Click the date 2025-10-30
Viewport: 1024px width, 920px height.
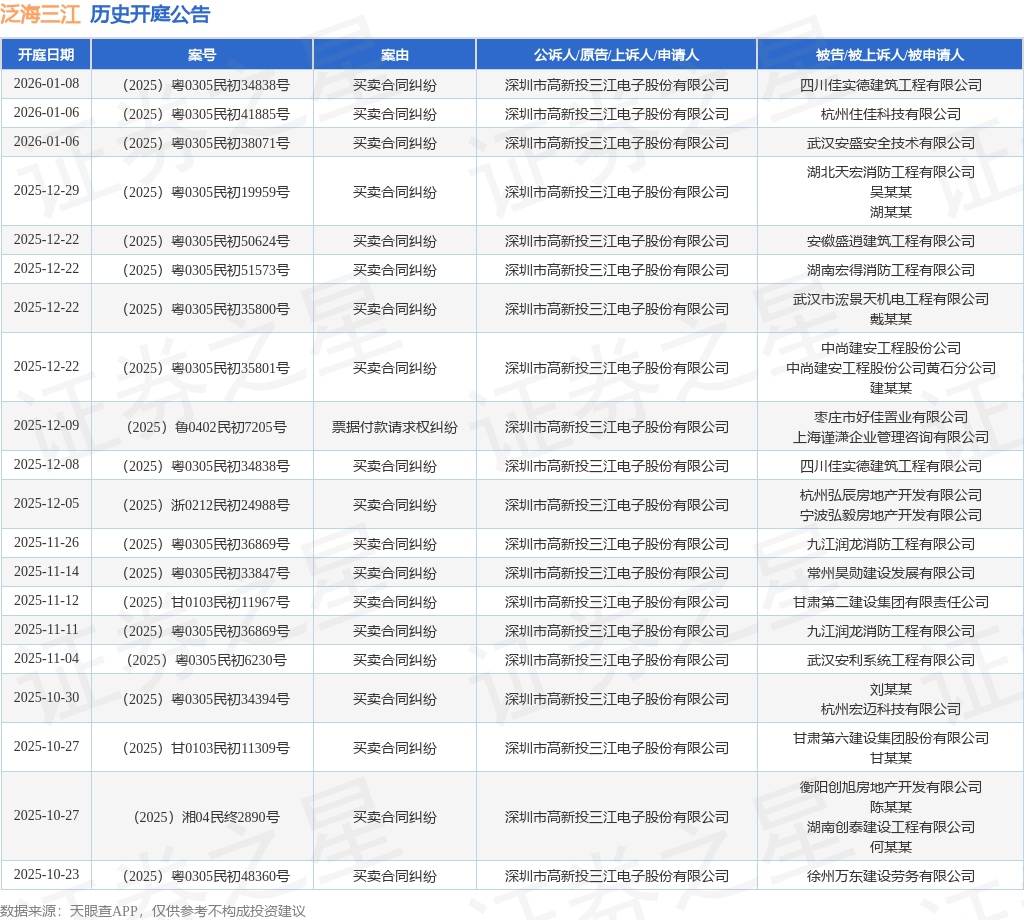coord(46,697)
